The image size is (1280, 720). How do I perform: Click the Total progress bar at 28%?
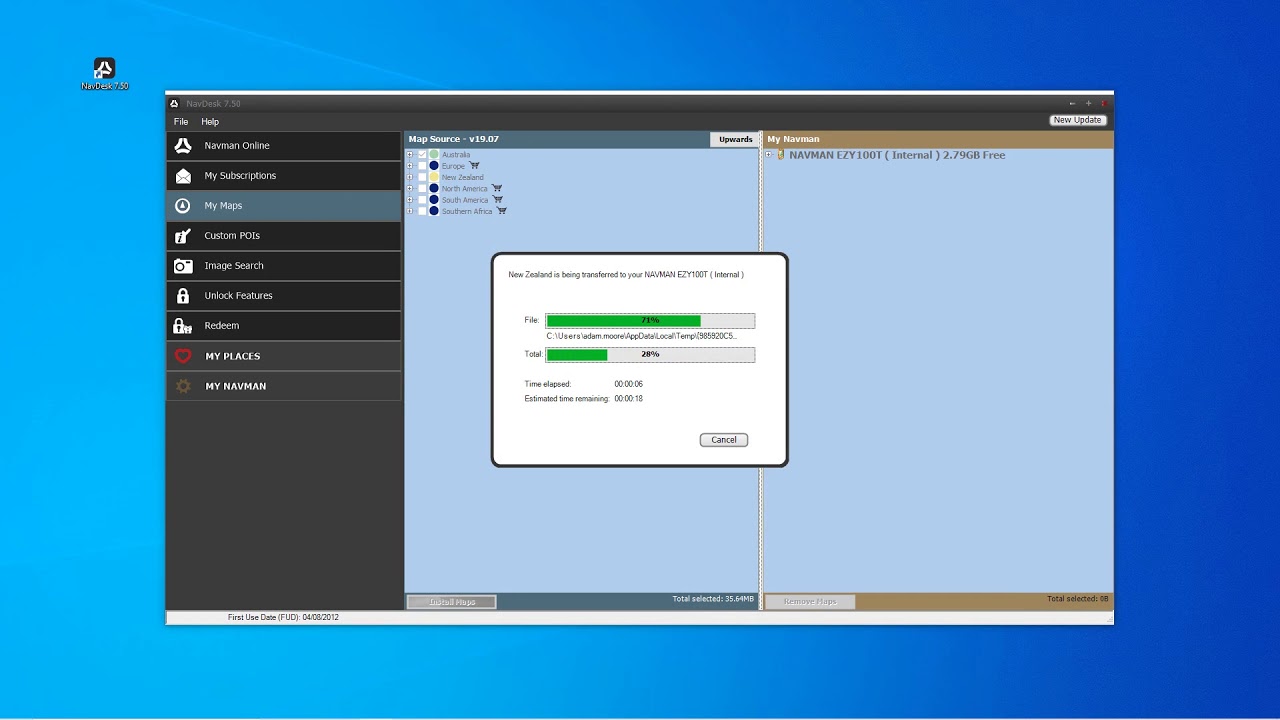click(x=650, y=355)
